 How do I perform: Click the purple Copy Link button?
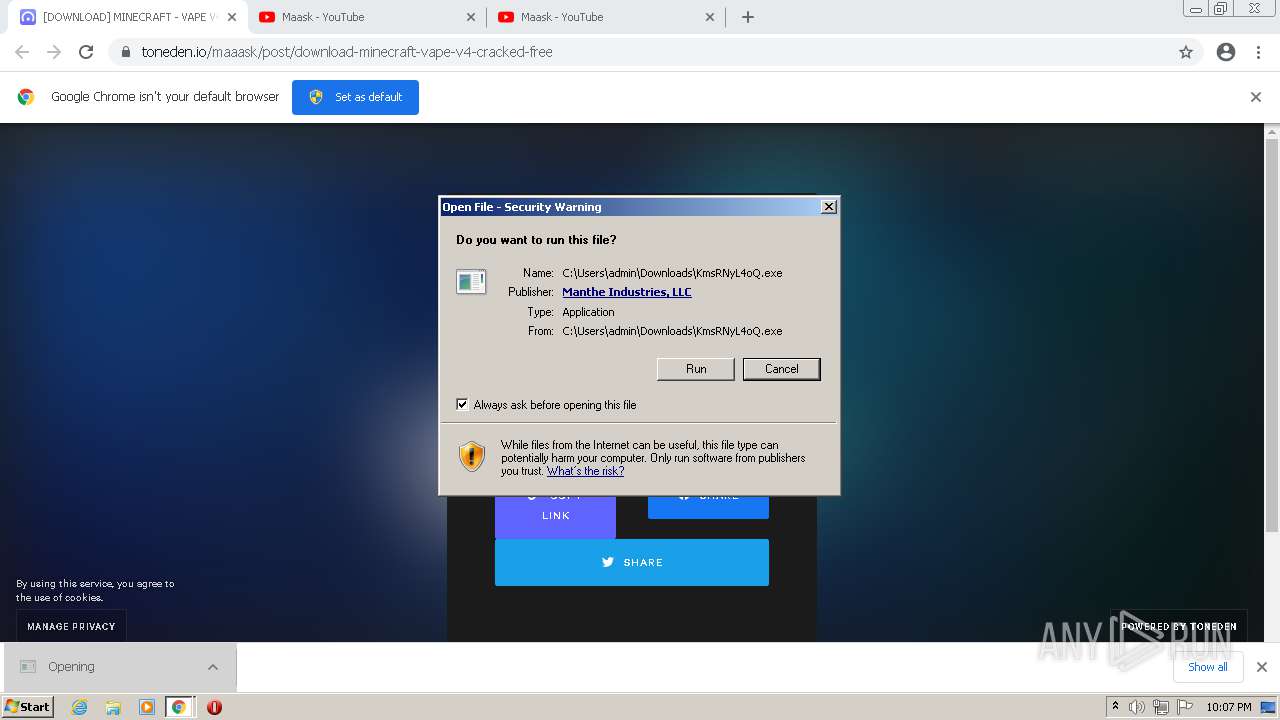[555, 516]
